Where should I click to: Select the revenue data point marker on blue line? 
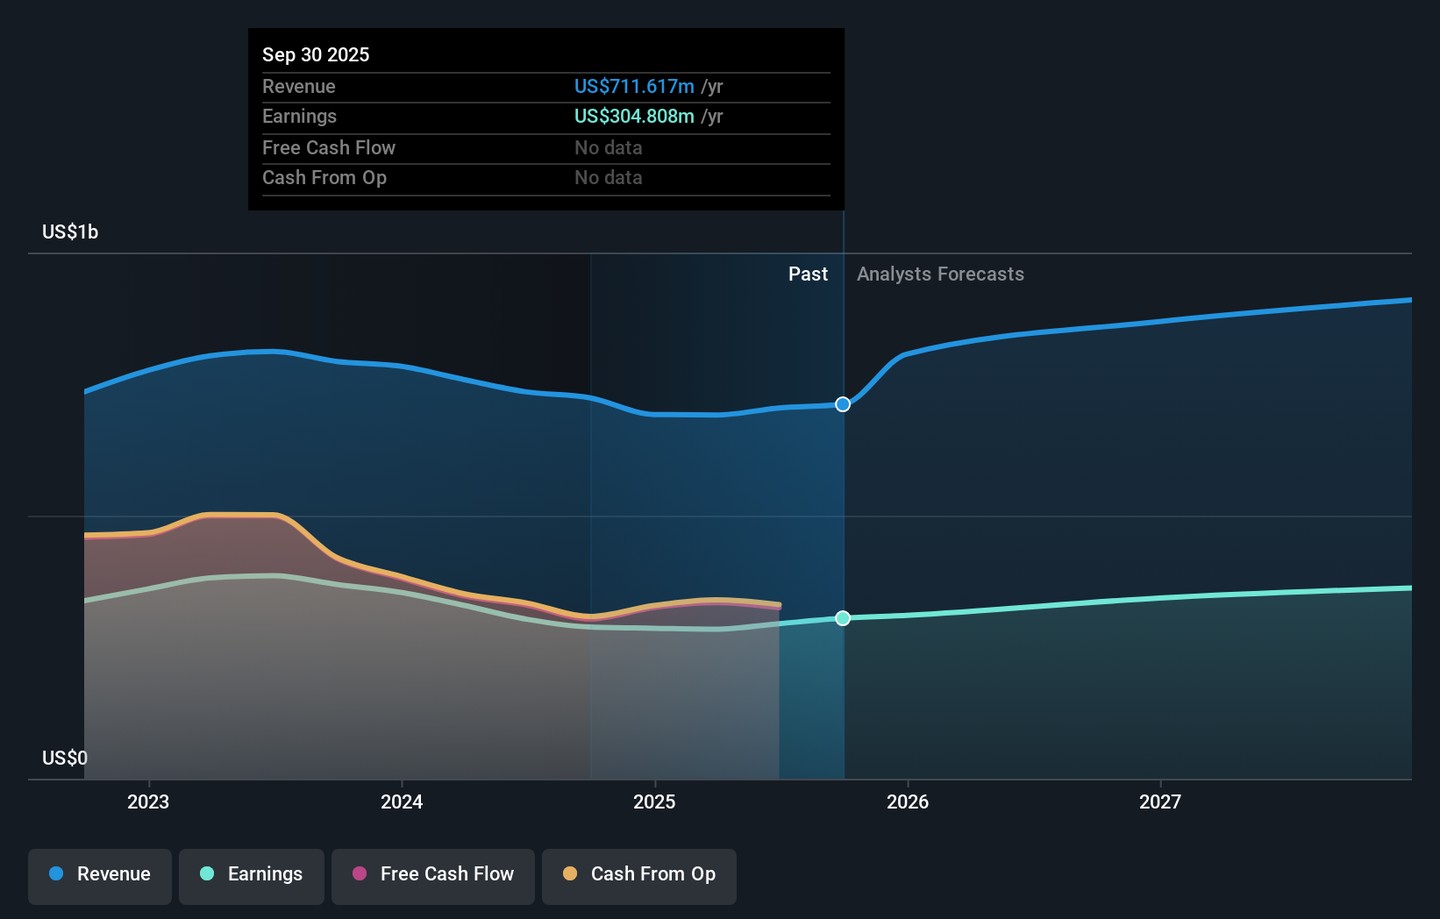(x=843, y=404)
